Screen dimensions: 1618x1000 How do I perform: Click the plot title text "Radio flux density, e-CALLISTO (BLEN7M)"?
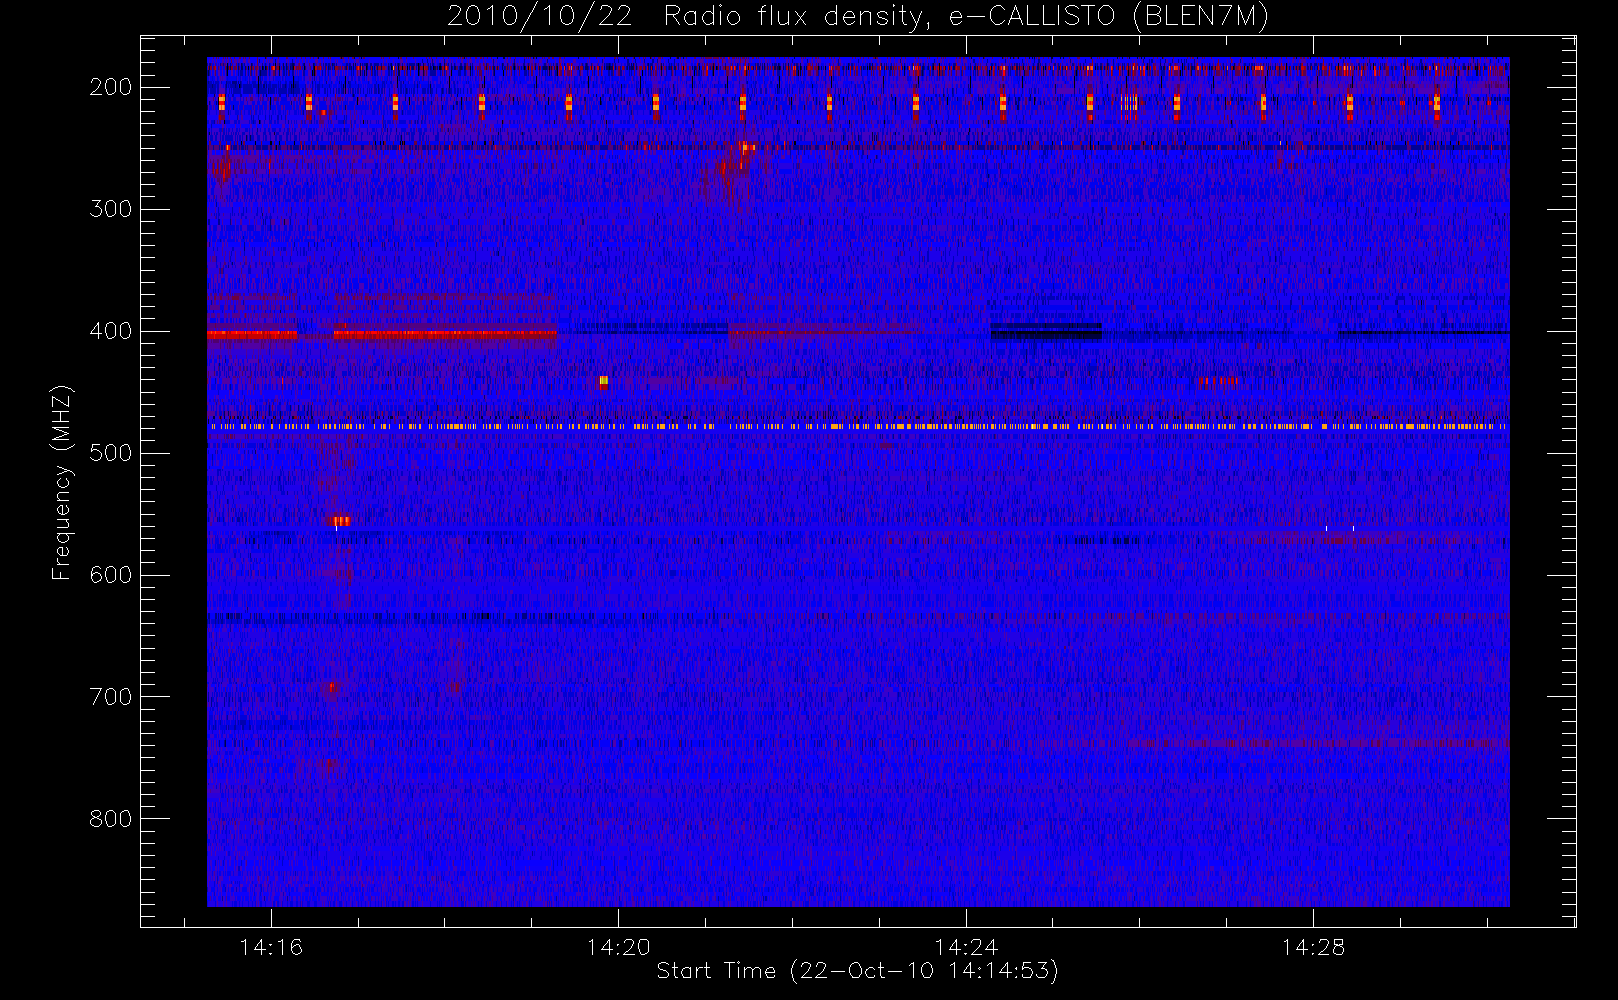tap(966, 17)
